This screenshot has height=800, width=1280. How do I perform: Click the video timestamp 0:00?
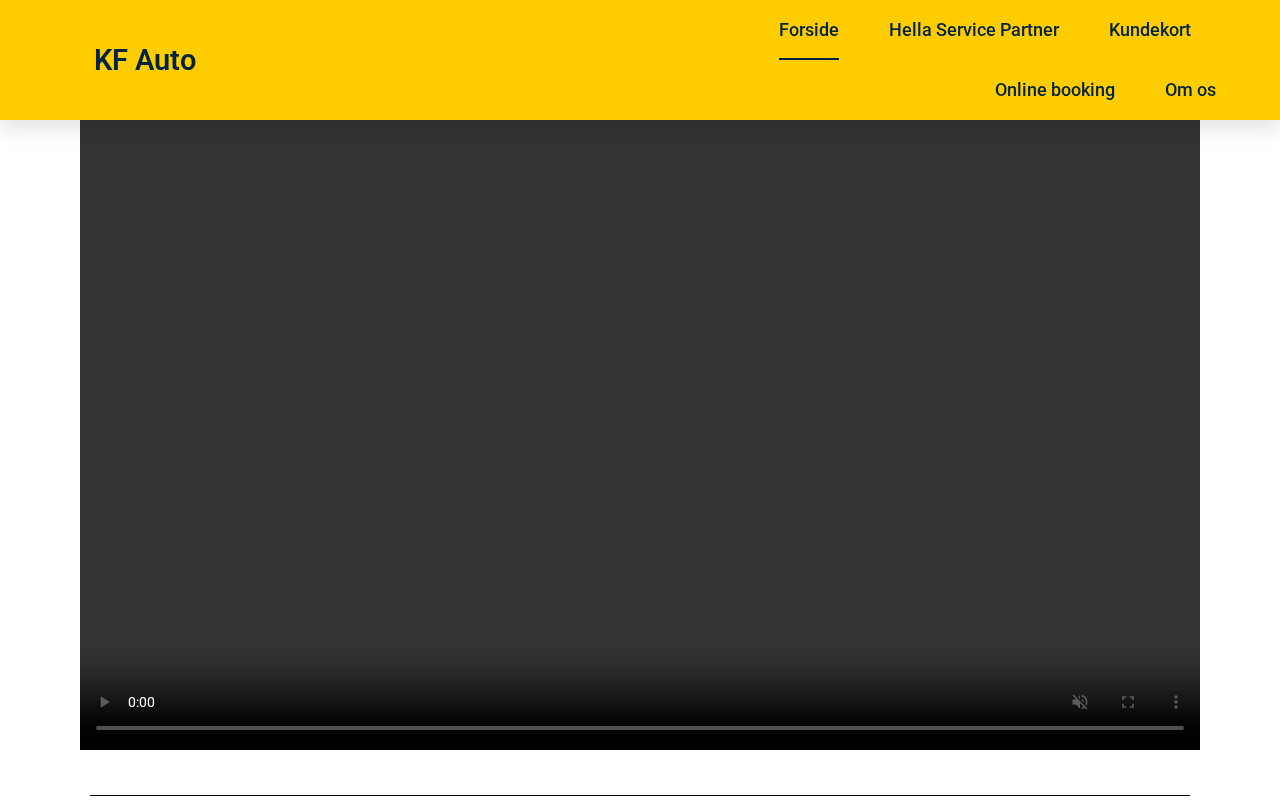tap(141, 702)
